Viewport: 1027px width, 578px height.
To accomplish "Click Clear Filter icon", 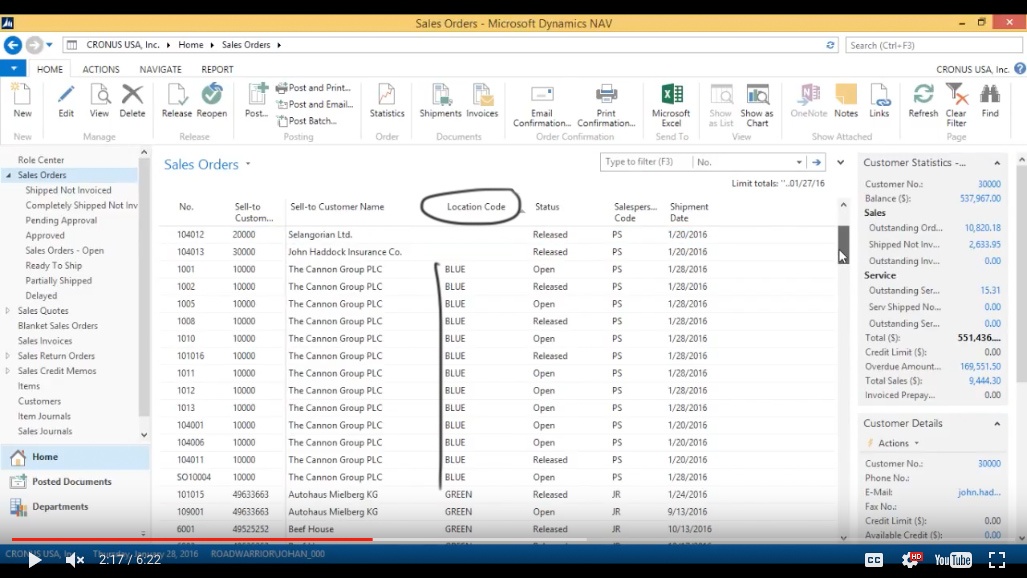I will tap(956, 94).
